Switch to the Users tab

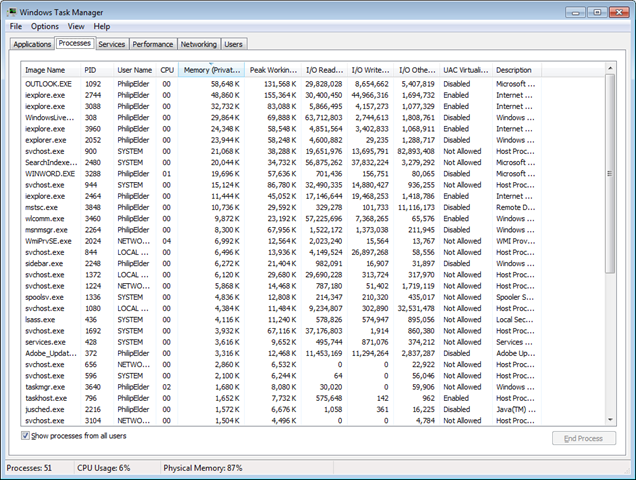[233, 44]
